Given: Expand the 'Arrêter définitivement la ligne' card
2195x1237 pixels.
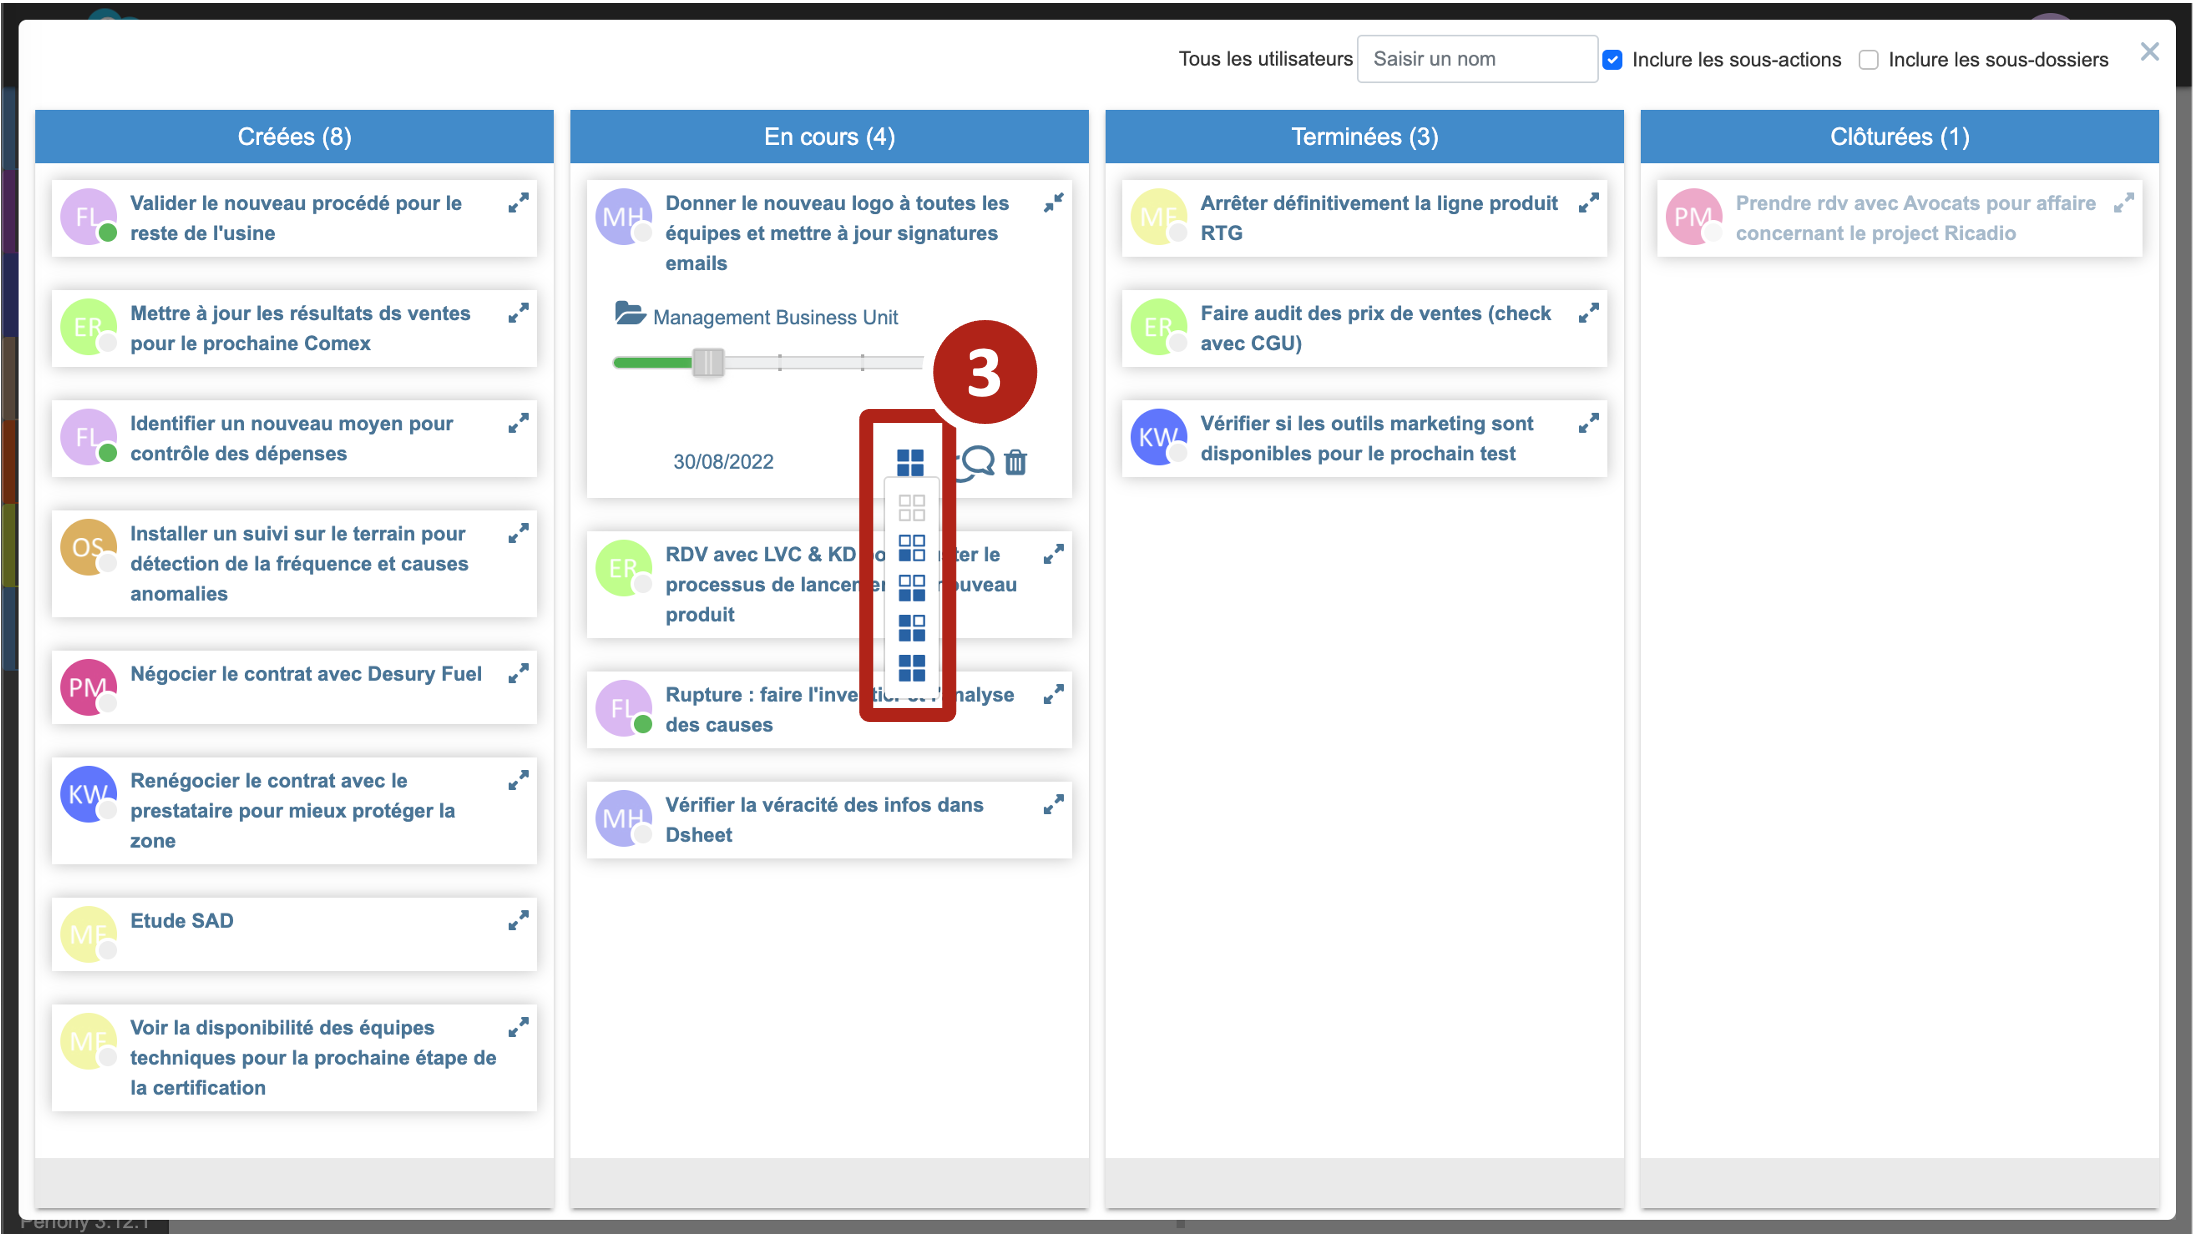Looking at the screenshot, I should click(1588, 203).
